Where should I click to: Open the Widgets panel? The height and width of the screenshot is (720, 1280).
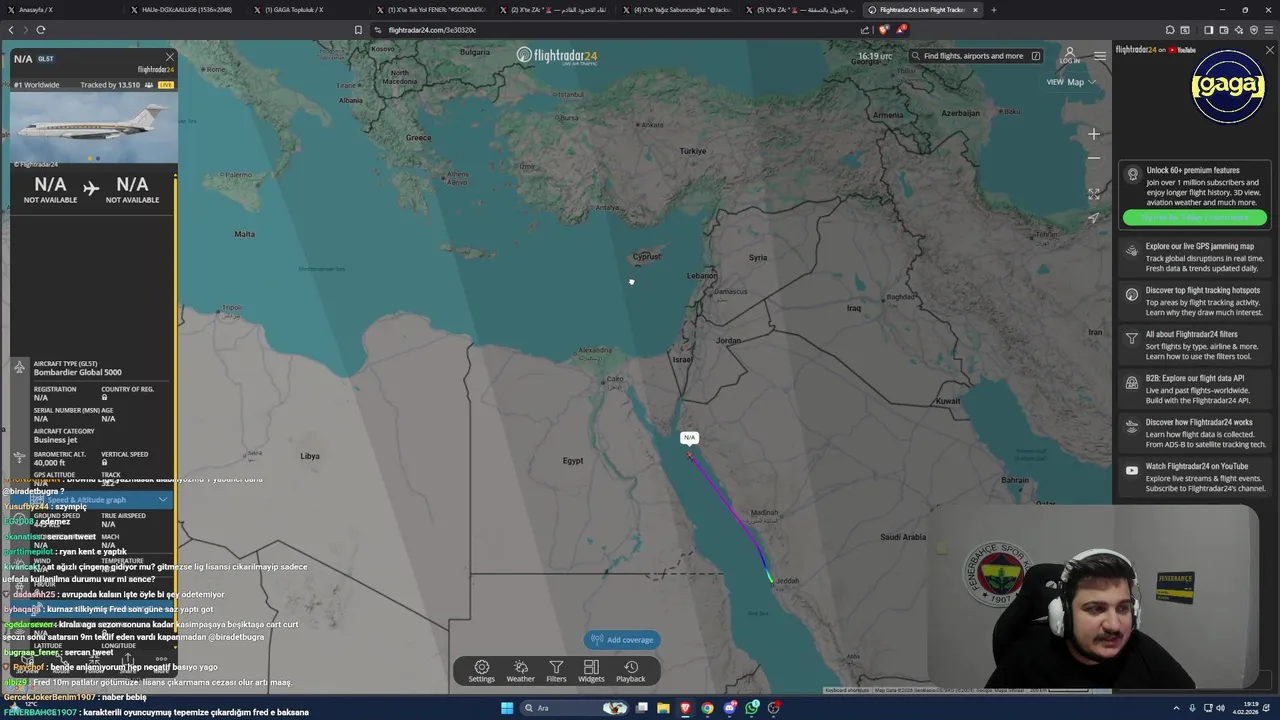click(591, 671)
